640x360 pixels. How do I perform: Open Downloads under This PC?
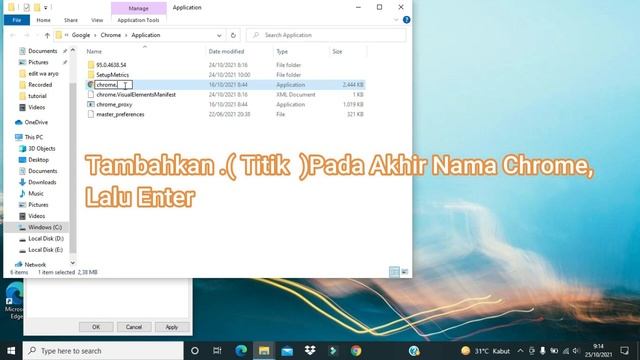(42, 182)
